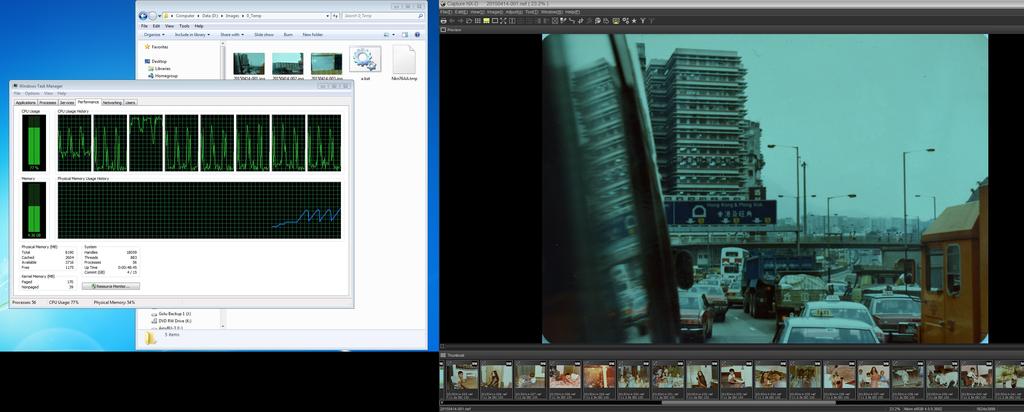Viewport: 1024px width, 412px height.
Task: Open the Adjust menu in Capture NX-D
Action: tap(513, 12)
